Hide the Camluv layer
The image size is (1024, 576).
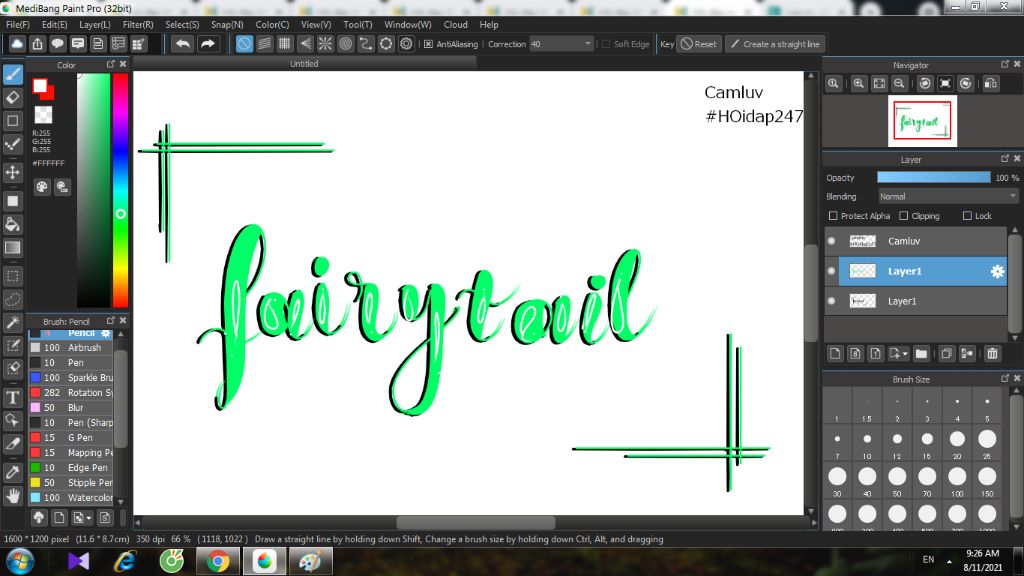pos(831,241)
